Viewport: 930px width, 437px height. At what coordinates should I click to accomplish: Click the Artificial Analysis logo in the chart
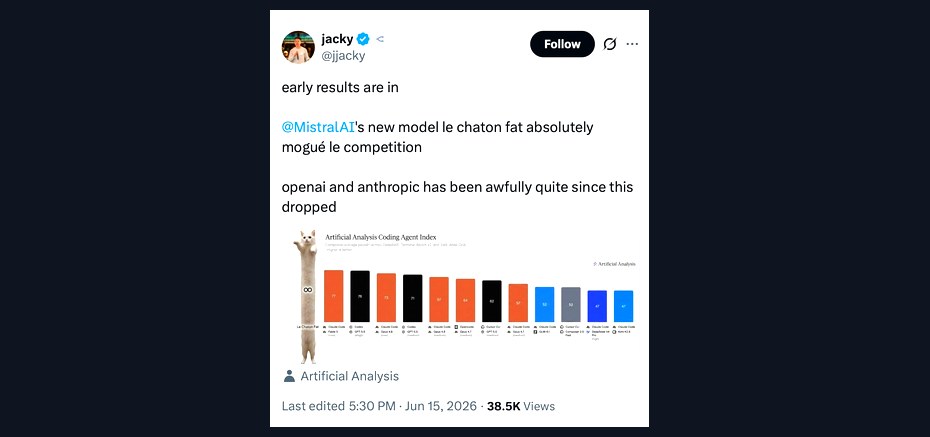614,264
